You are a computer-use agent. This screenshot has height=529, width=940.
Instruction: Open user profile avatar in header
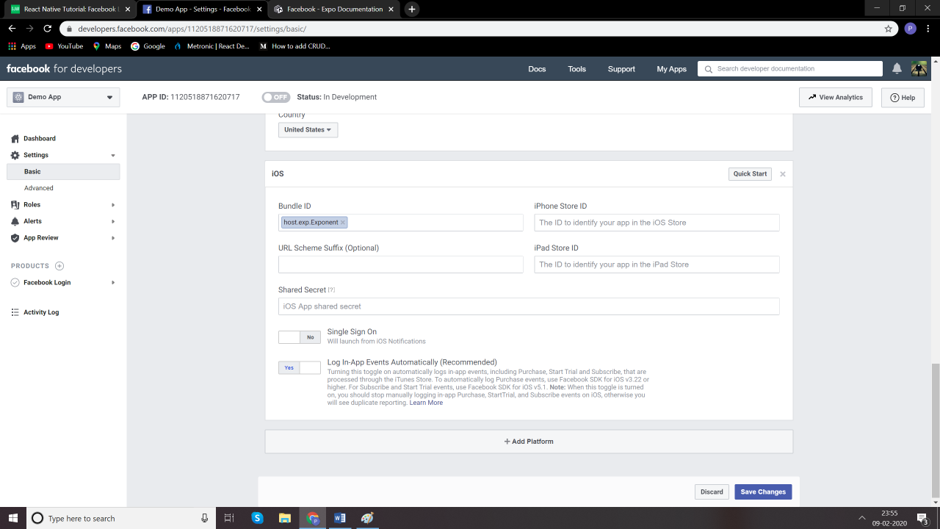(919, 68)
